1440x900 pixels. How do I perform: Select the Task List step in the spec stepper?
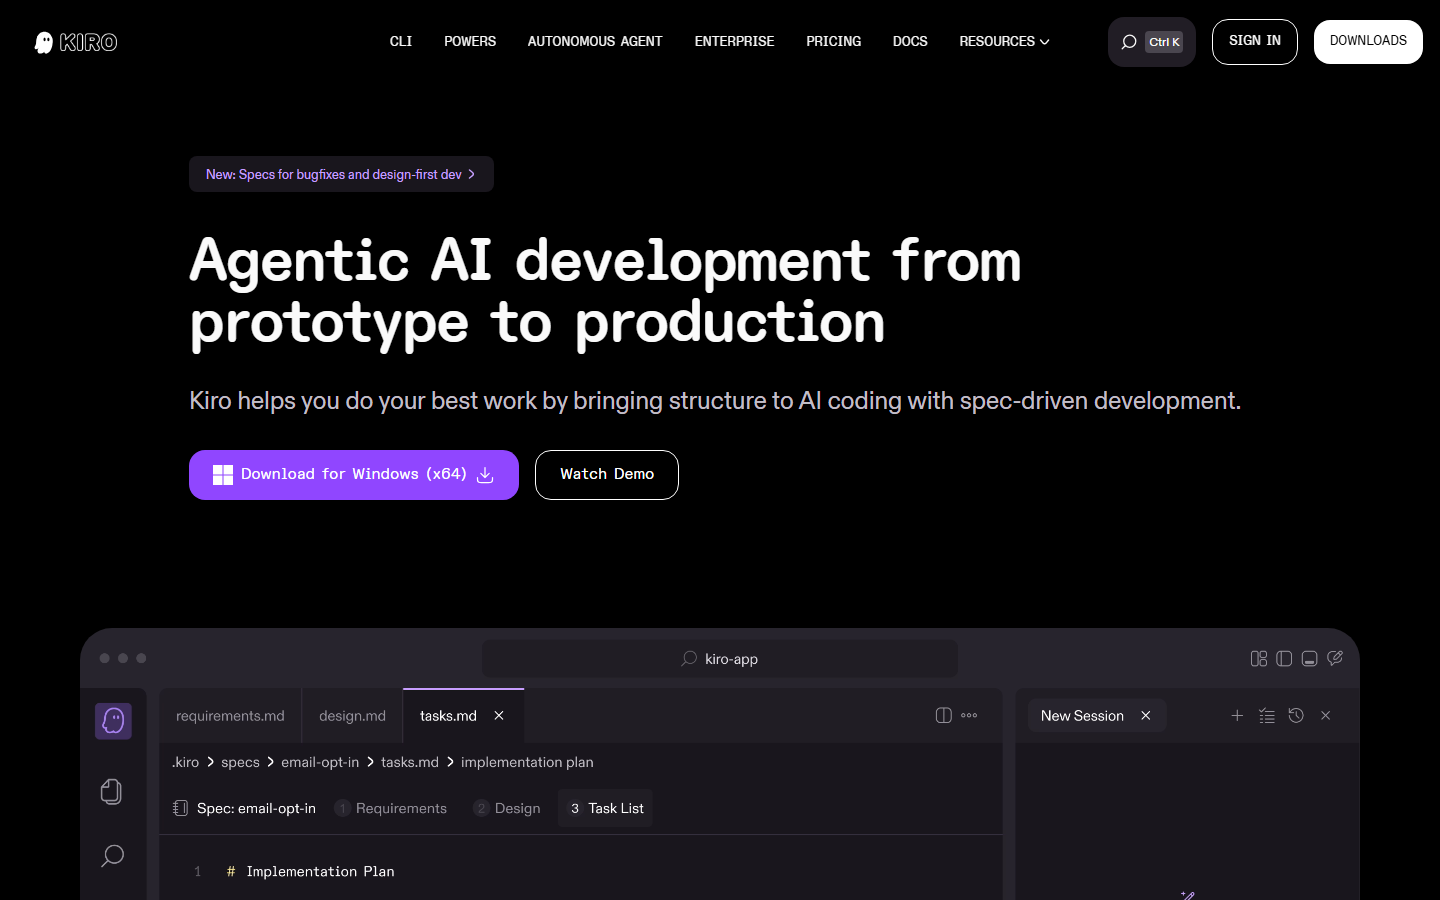(x=604, y=808)
